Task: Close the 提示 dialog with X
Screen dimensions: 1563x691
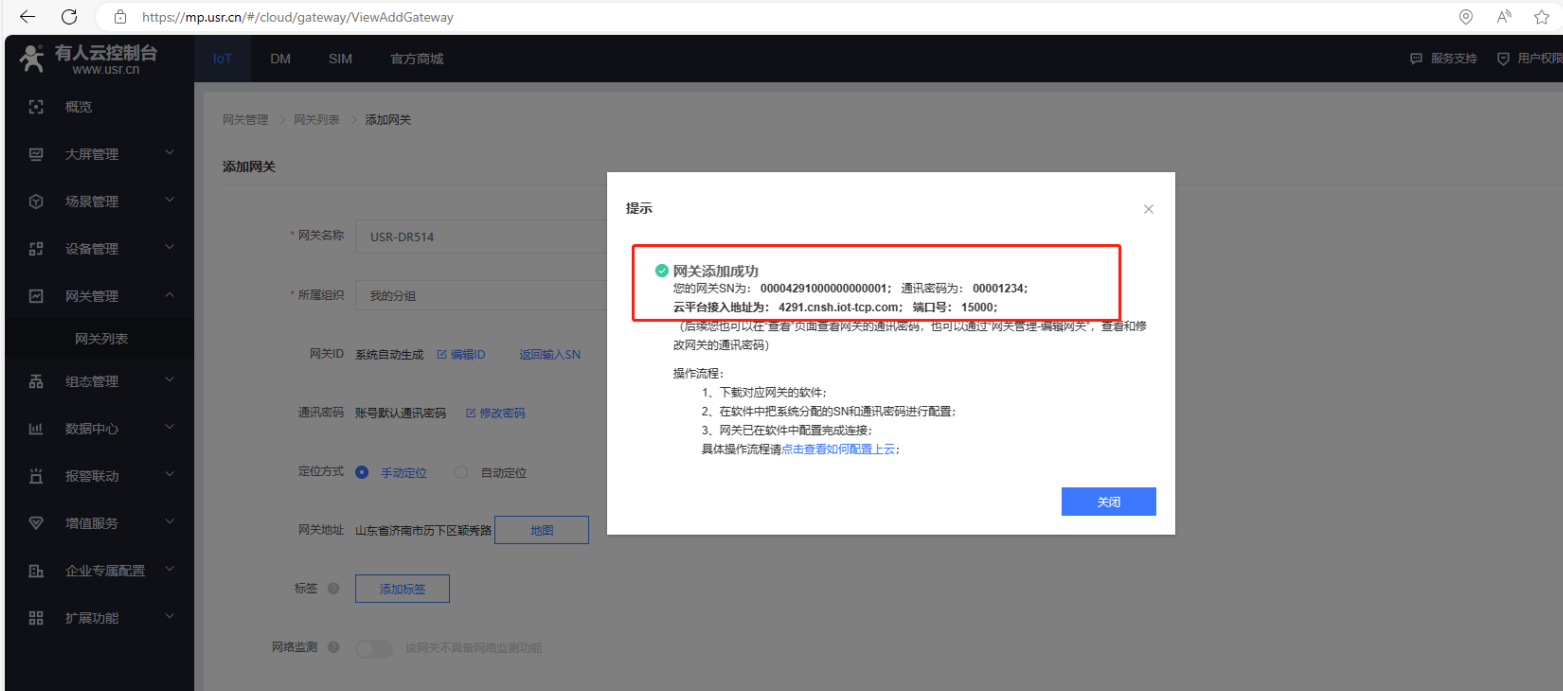Action: pyautogui.click(x=1148, y=209)
